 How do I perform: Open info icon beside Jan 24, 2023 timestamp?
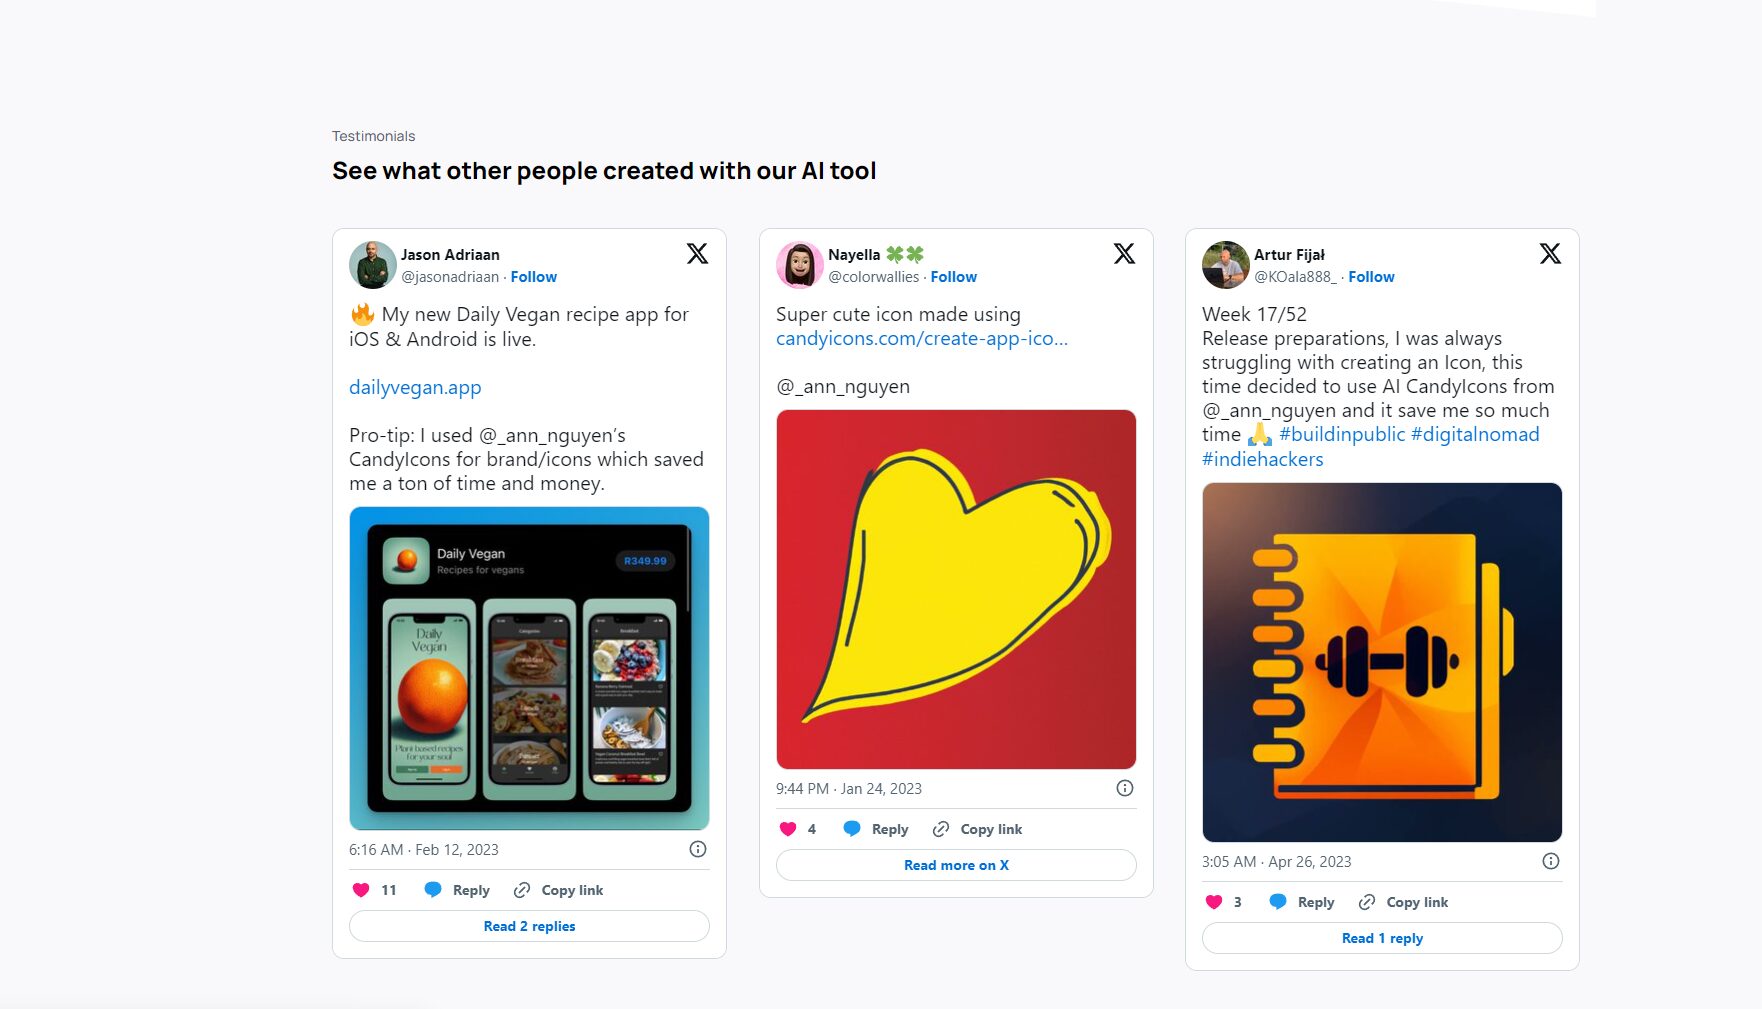tap(1125, 788)
